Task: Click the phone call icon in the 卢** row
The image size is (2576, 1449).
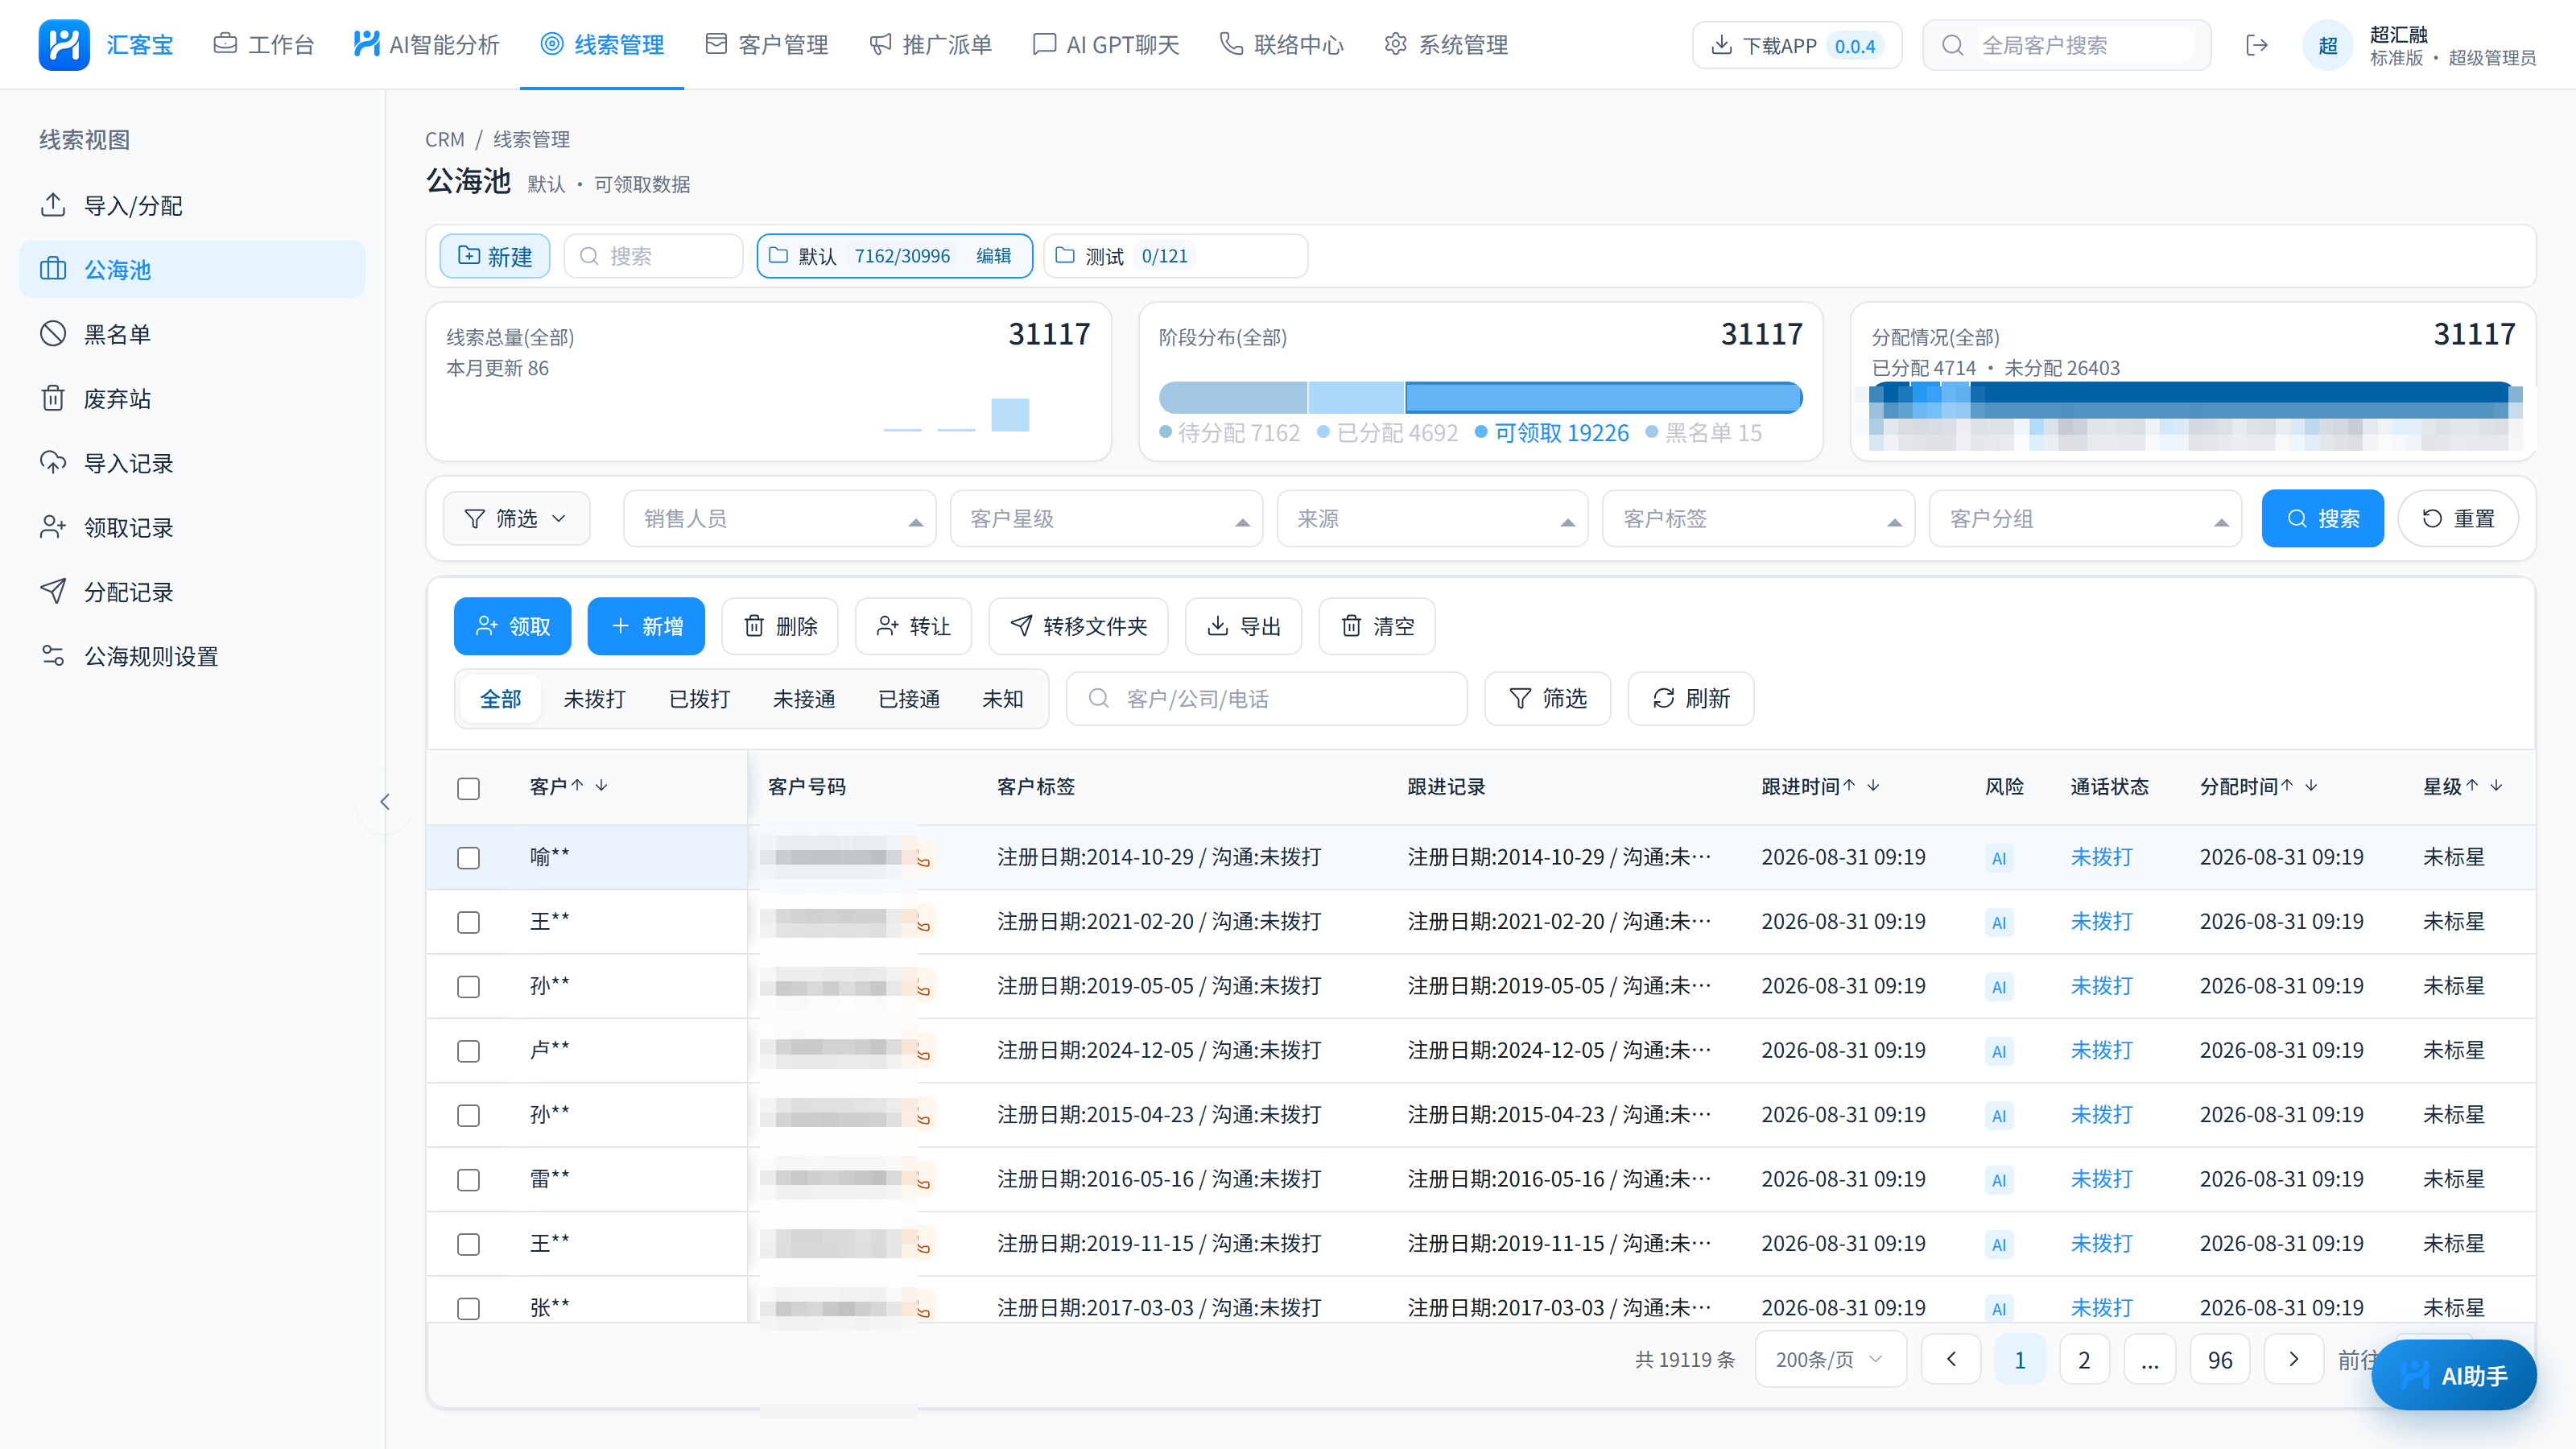Action: (923, 1051)
